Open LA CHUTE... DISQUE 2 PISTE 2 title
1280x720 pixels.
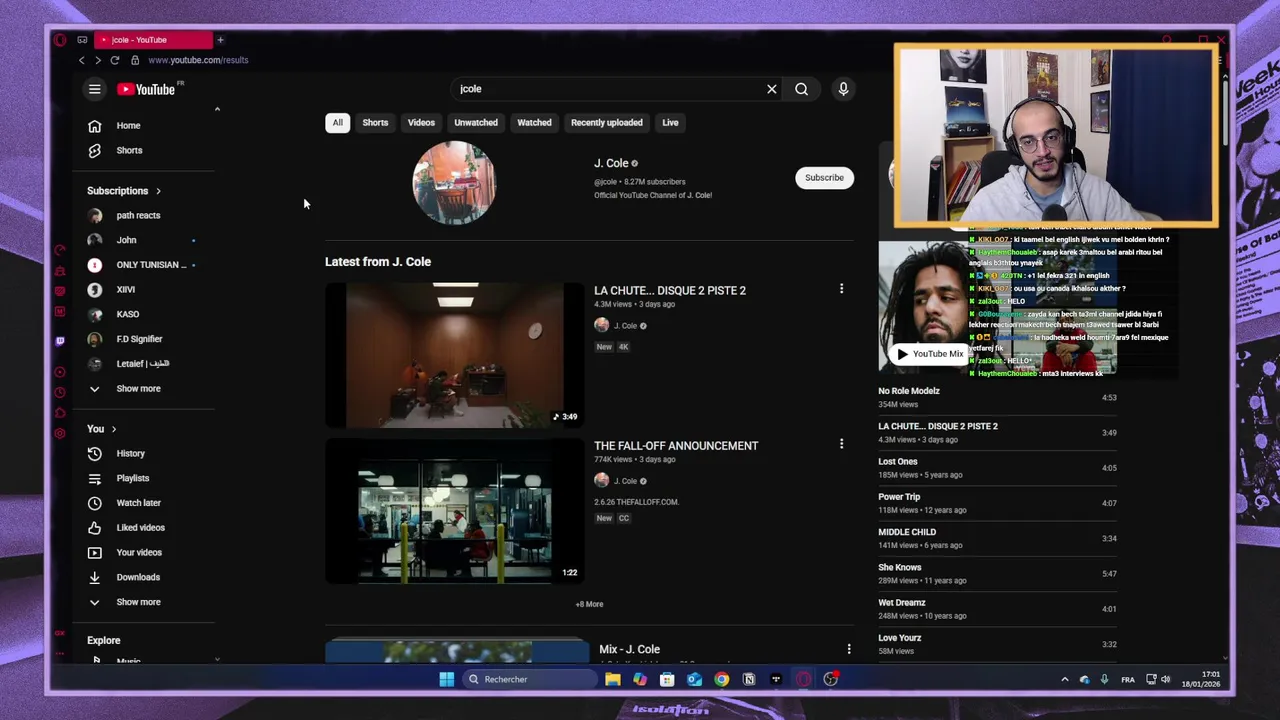coord(670,291)
